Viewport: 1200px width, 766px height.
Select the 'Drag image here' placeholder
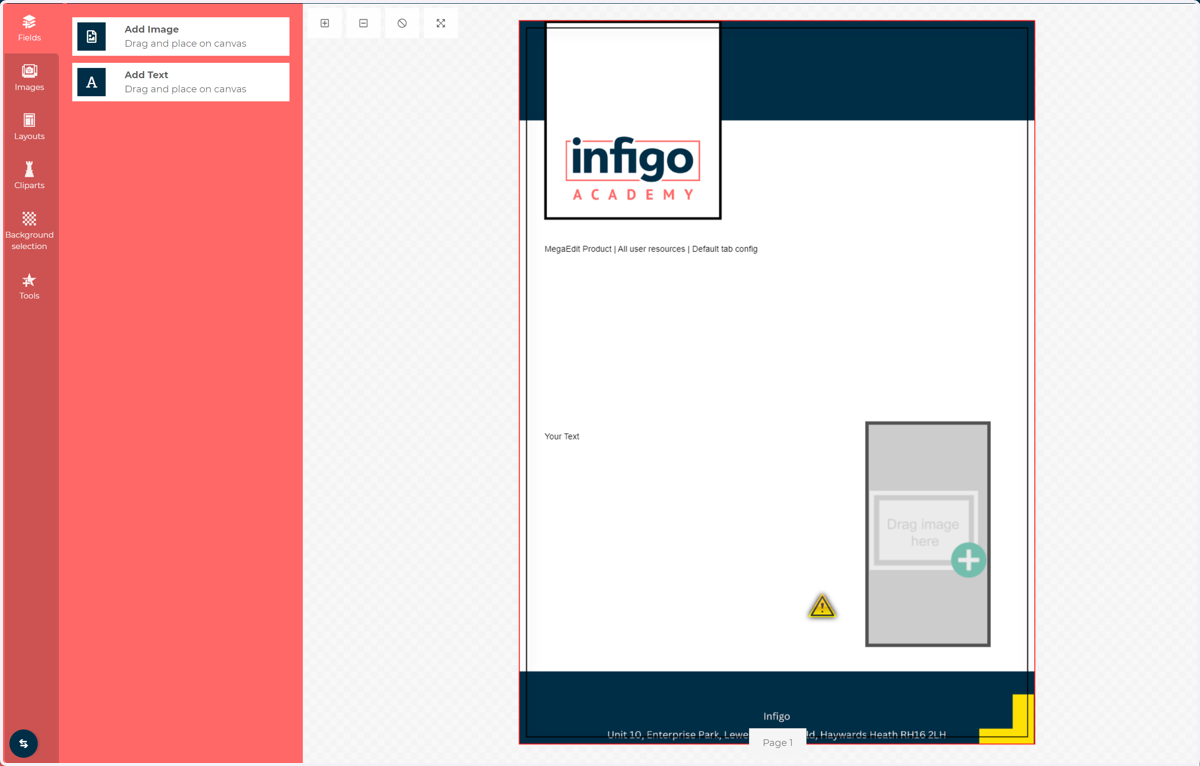point(928,534)
